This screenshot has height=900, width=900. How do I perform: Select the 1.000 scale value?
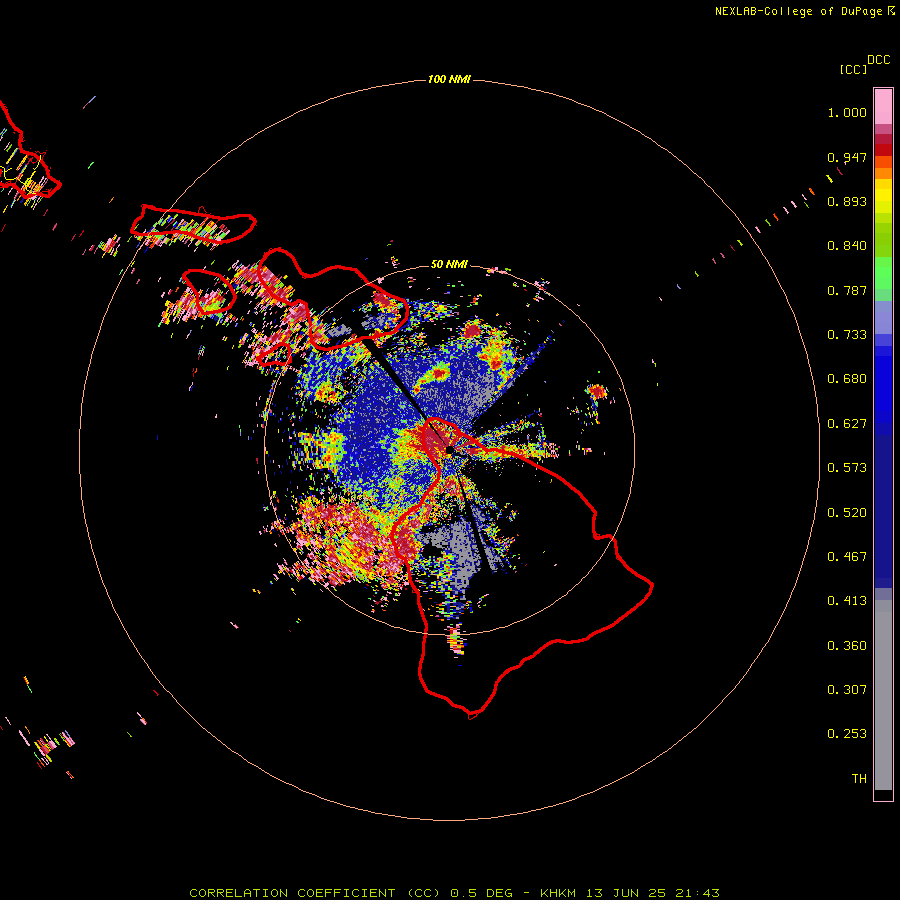point(847,112)
